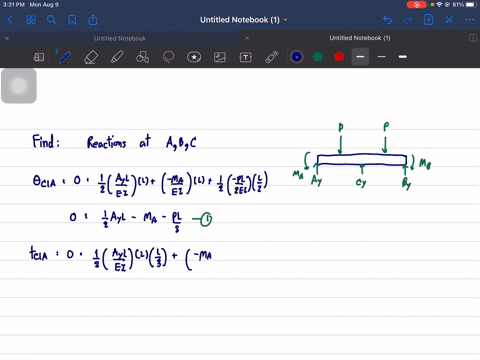The image size is (480, 360).
Task: Close the Untitled Notebook tab
Action: pyautogui.click(x=7, y=38)
